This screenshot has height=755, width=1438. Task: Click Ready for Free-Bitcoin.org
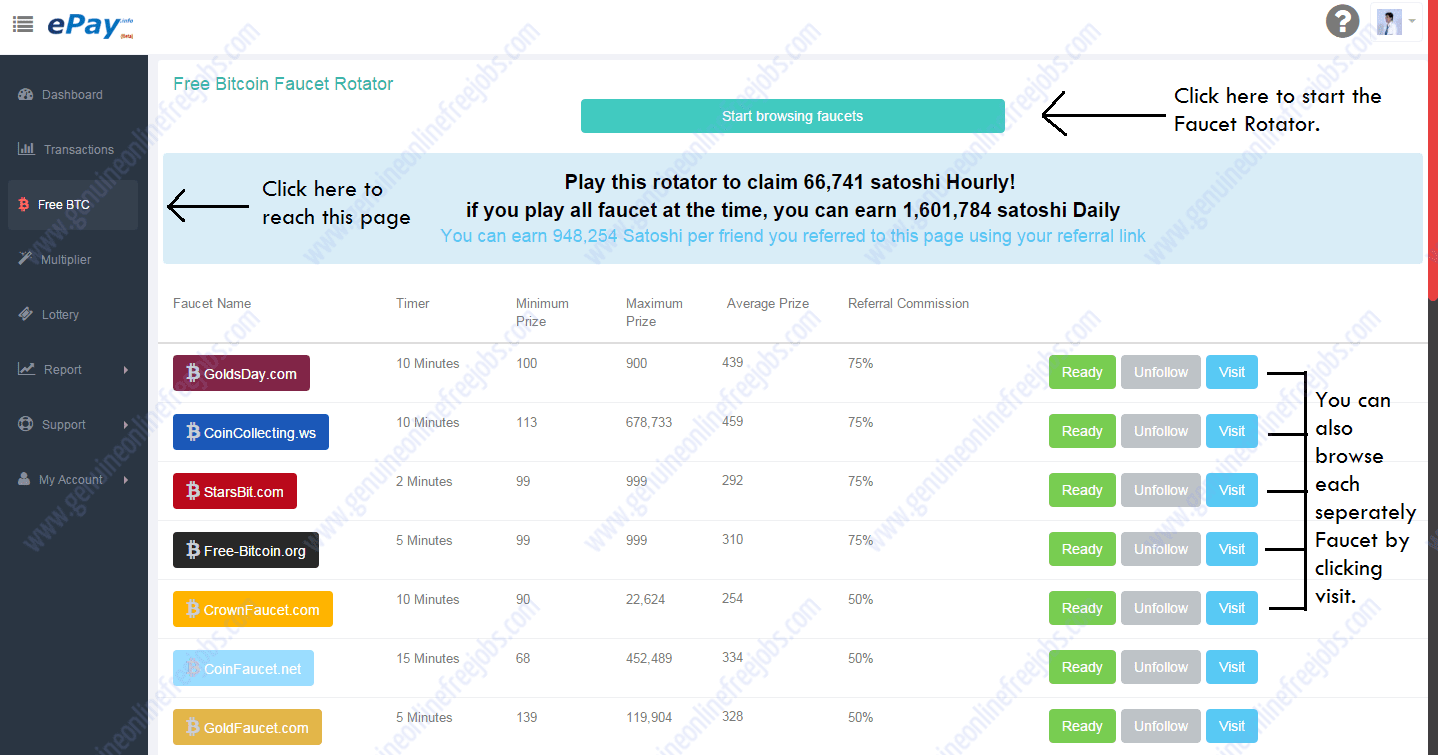point(1082,549)
